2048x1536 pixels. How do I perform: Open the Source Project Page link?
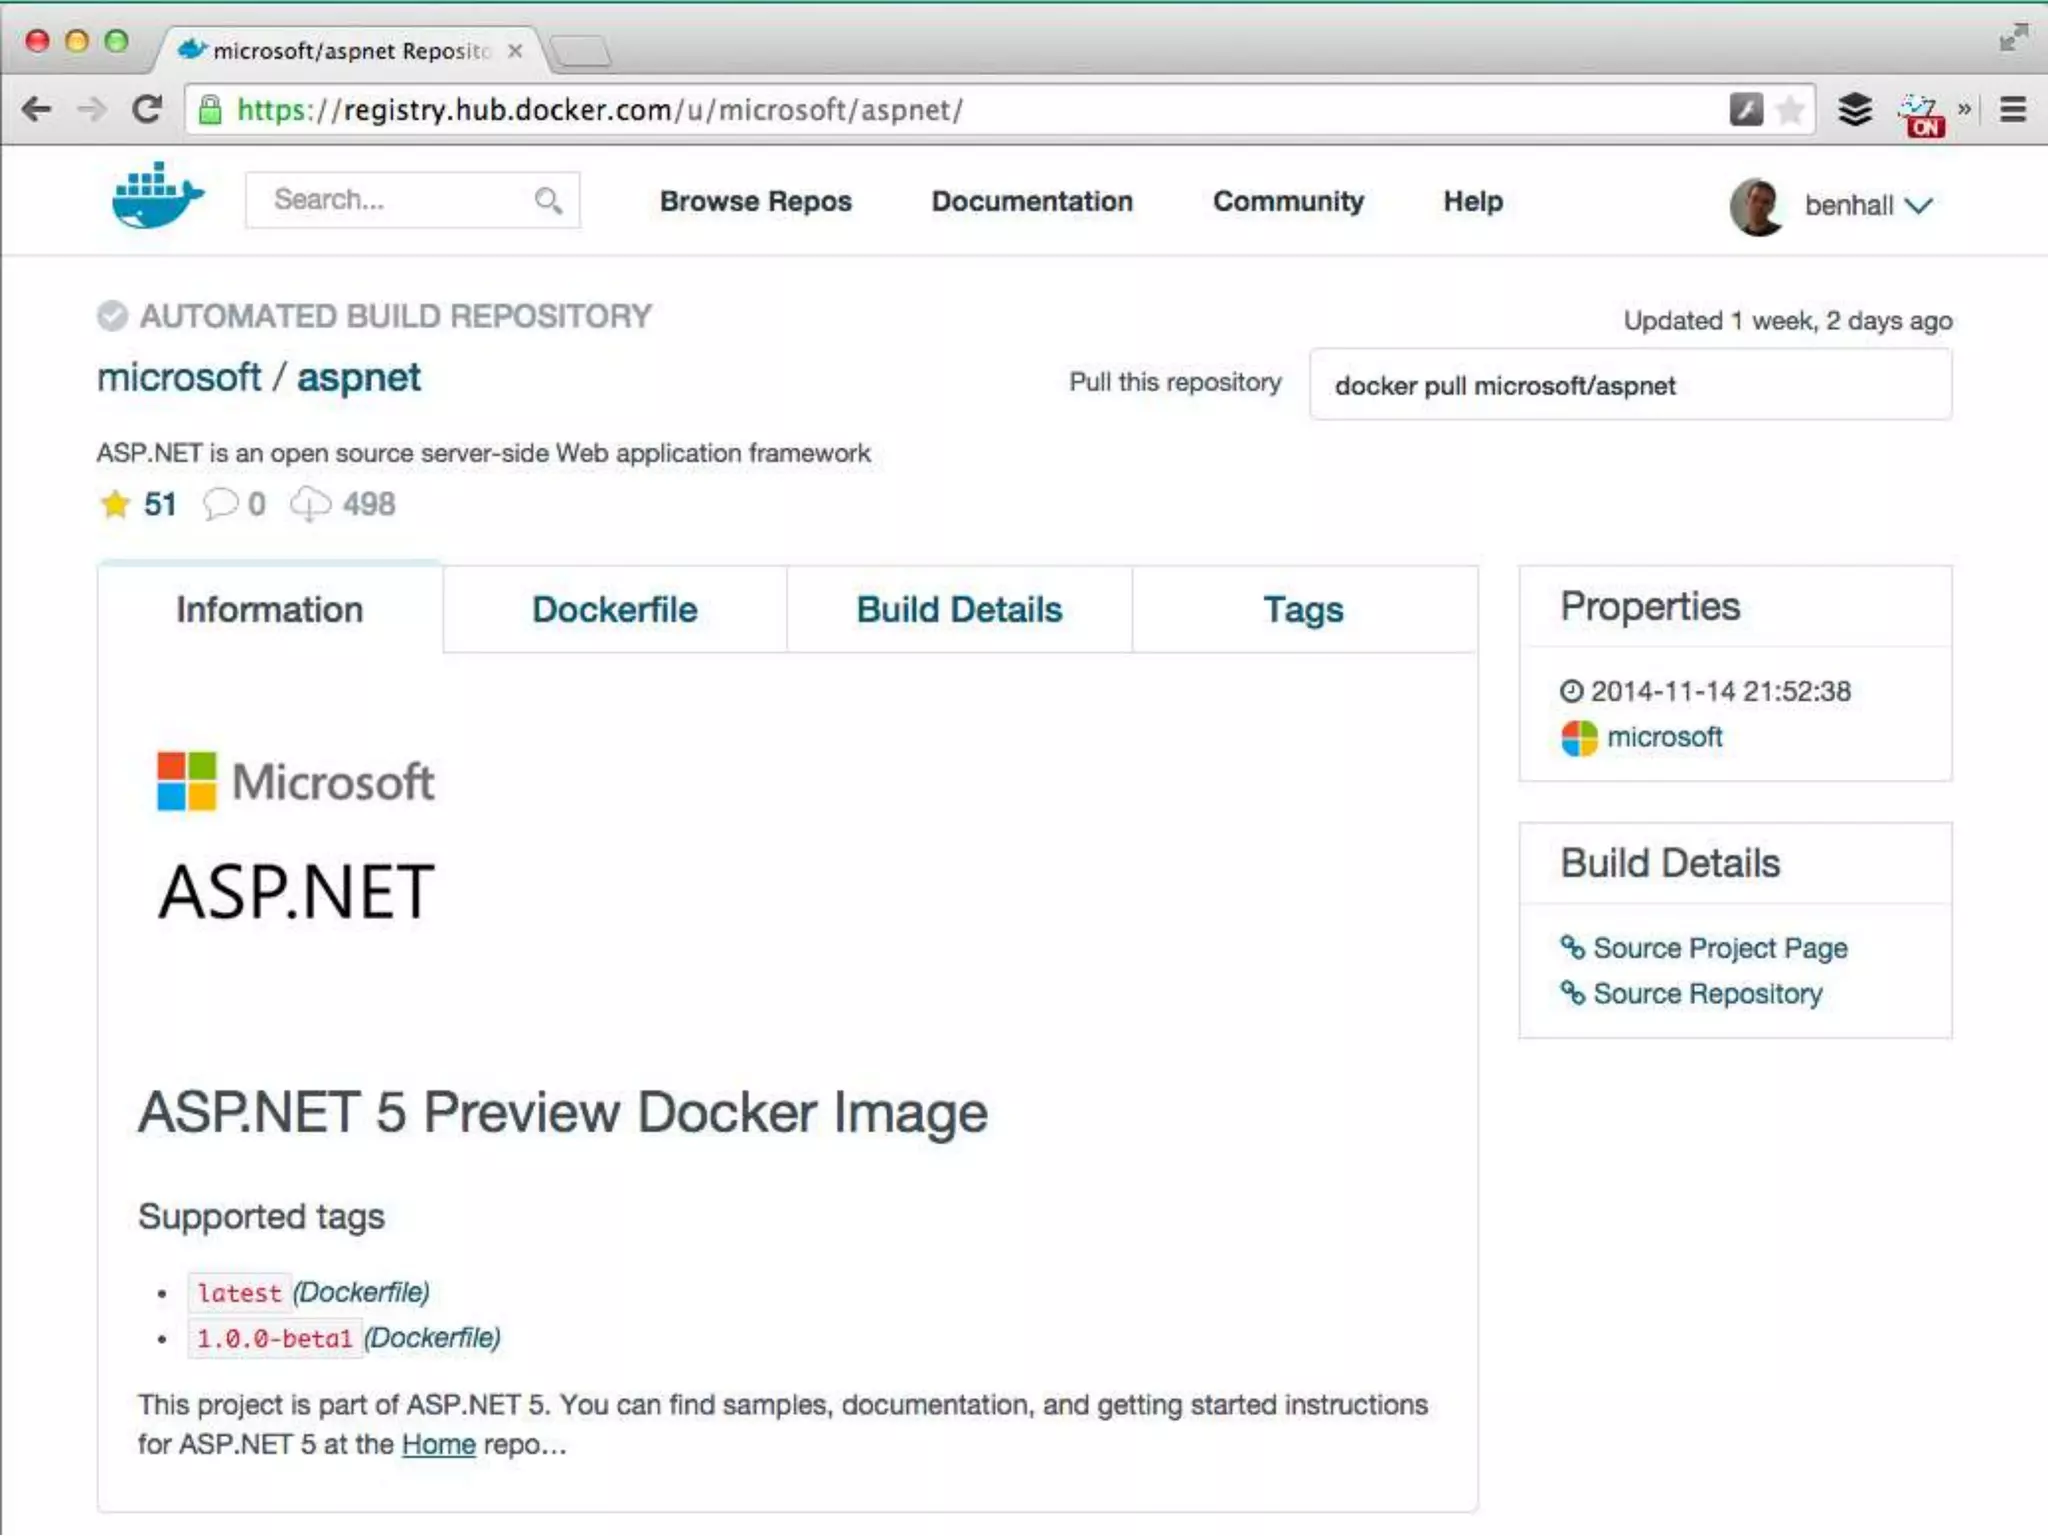1720,947
